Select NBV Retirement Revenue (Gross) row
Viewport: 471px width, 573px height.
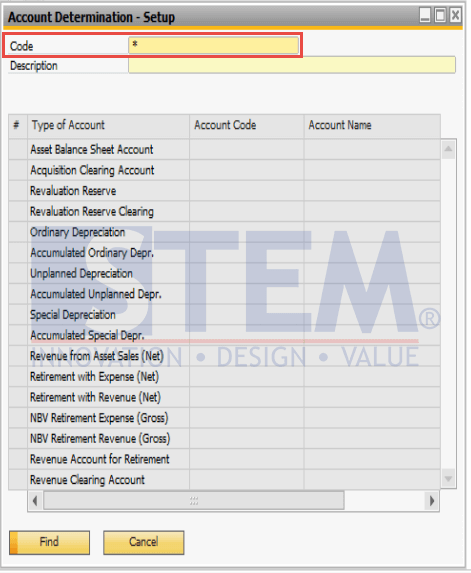[224, 439]
